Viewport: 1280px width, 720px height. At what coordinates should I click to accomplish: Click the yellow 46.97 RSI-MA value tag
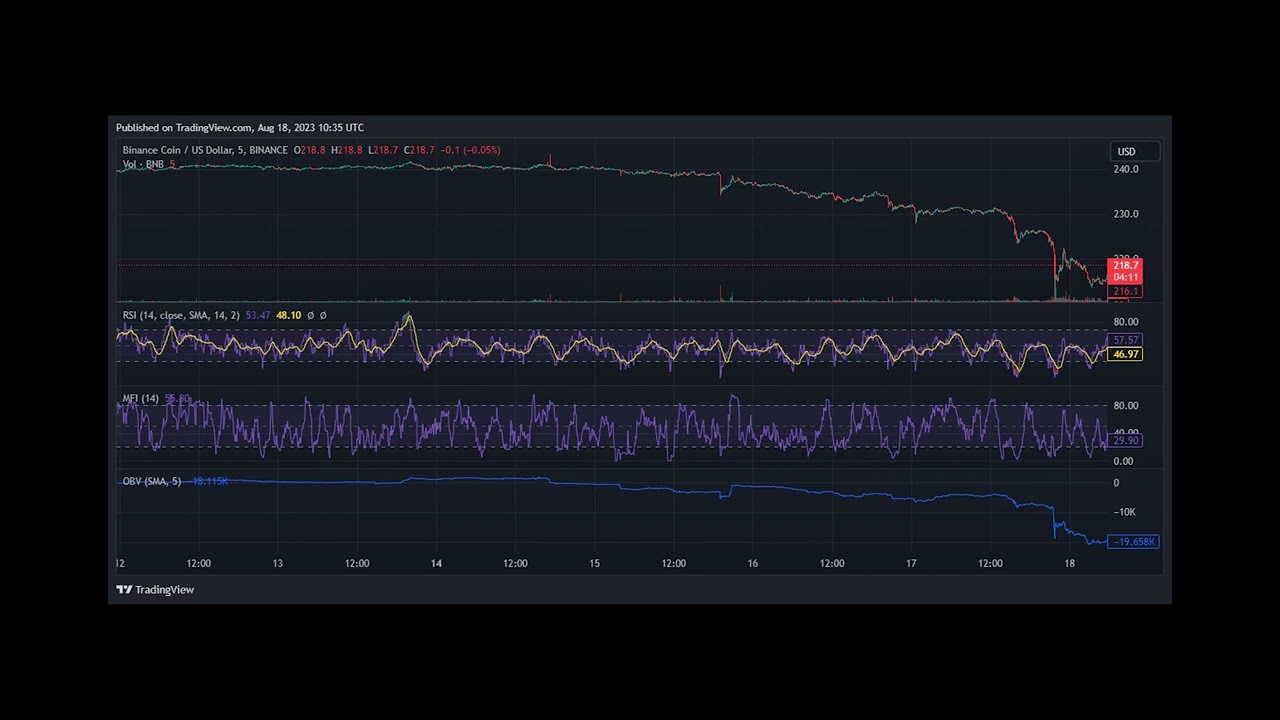[x=1125, y=354]
